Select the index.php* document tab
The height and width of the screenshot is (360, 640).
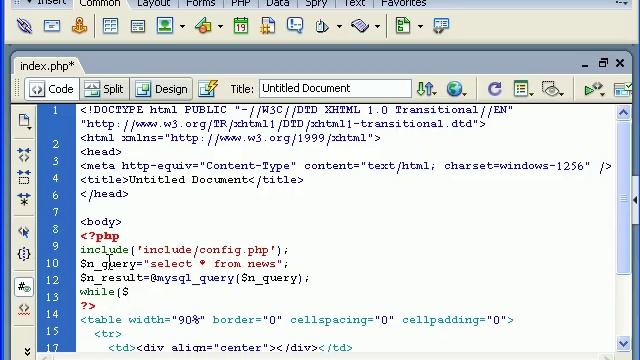coord(47,66)
